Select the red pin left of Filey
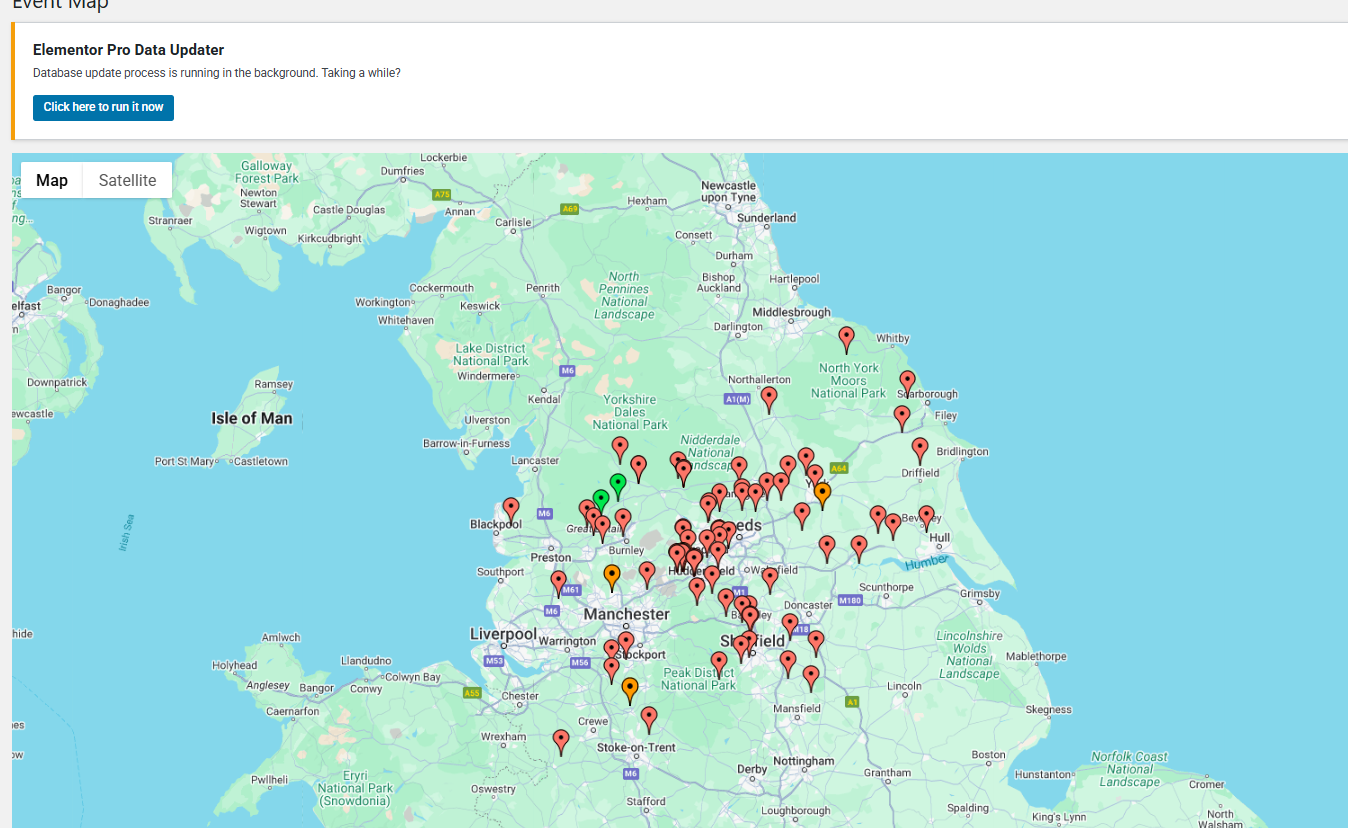This screenshot has height=828, width=1348. click(x=902, y=418)
